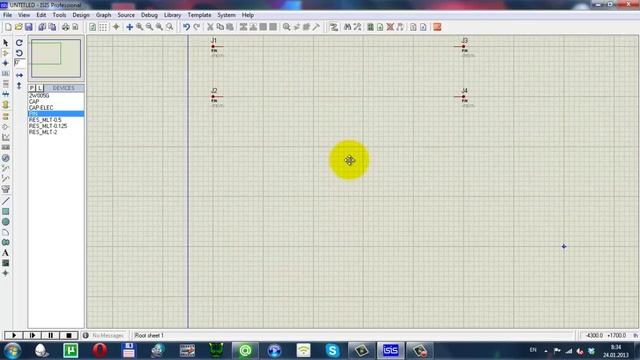The image size is (640, 360).
Task: Select Terminals mode
Action: pyautogui.click(x=6, y=116)
